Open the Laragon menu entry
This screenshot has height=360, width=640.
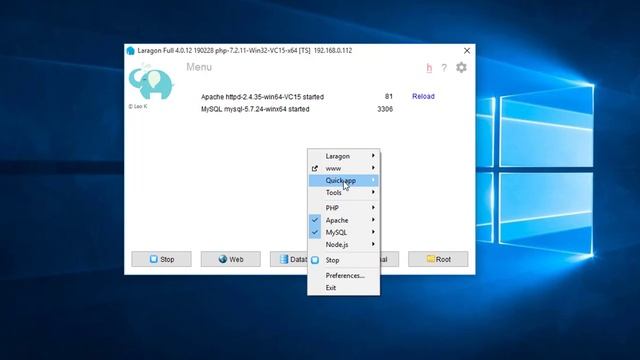(344, 156)
